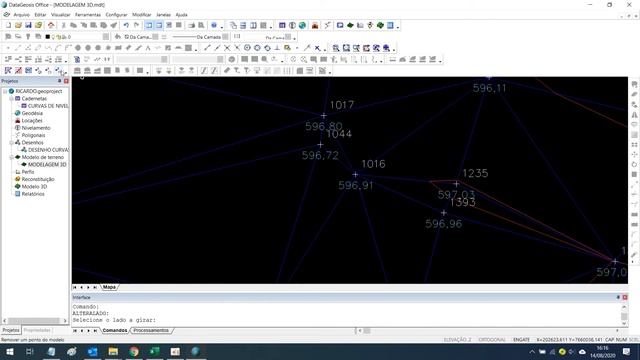640x360 pixels.
Task: Open the 'Da Camada' linetype dropdown
Action: coord(225,37)
